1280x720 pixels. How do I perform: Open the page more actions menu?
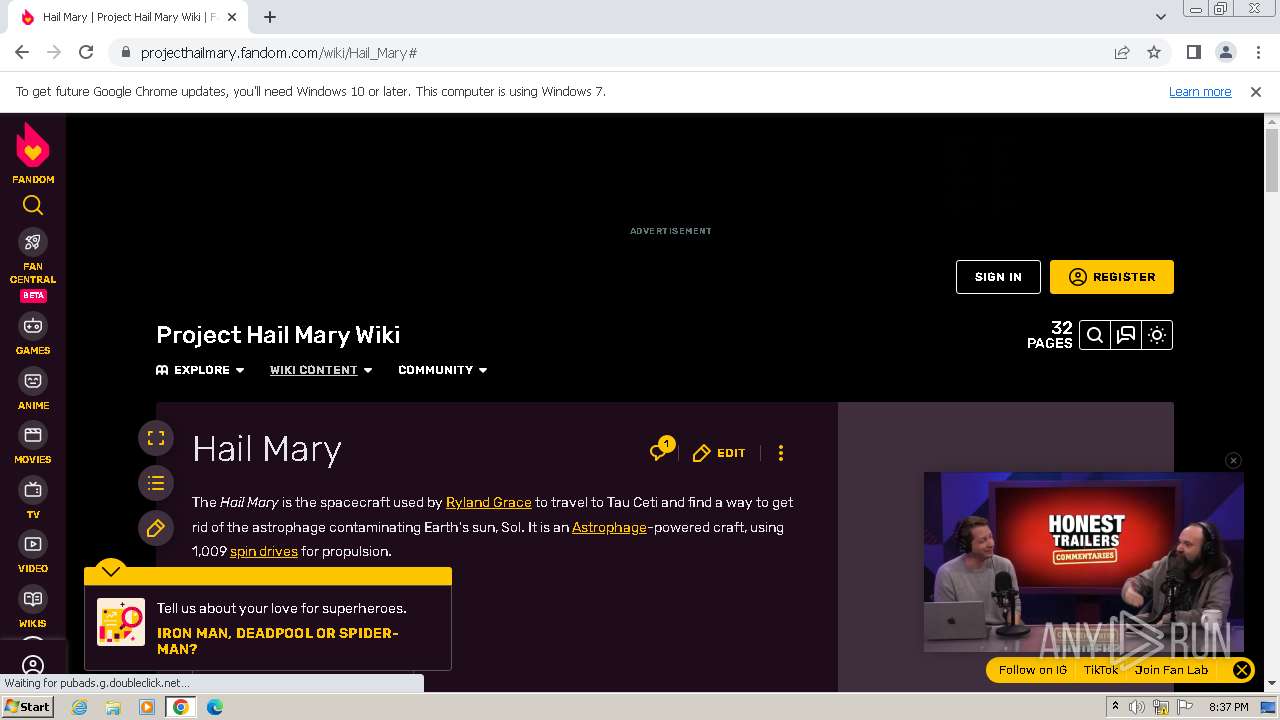781,453
